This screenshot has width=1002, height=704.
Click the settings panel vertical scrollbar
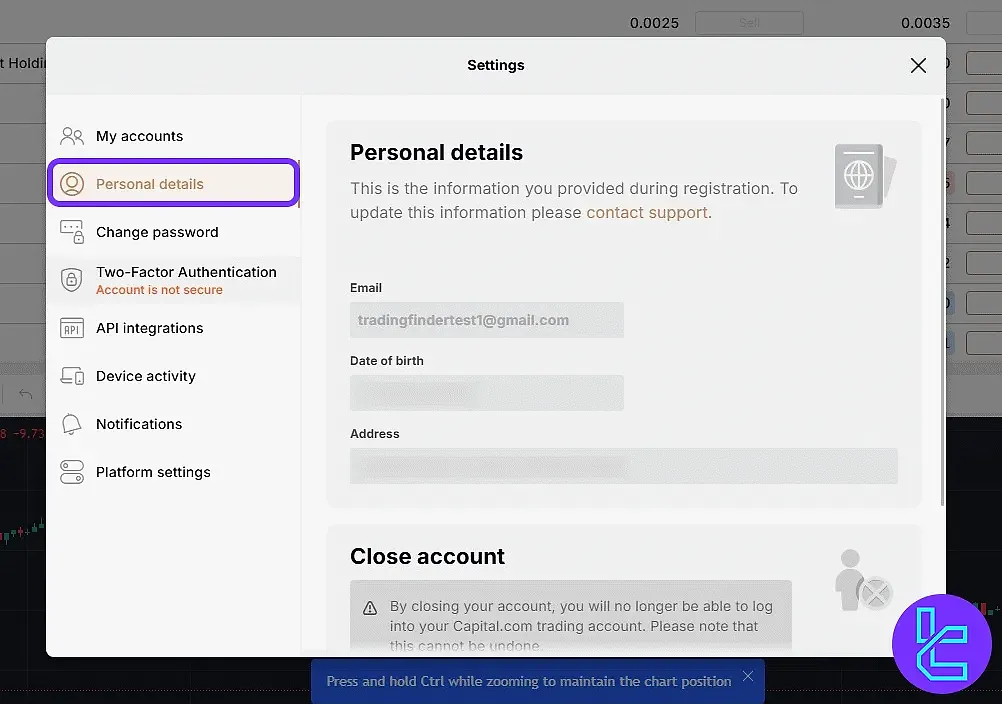[x=940, y=300]
